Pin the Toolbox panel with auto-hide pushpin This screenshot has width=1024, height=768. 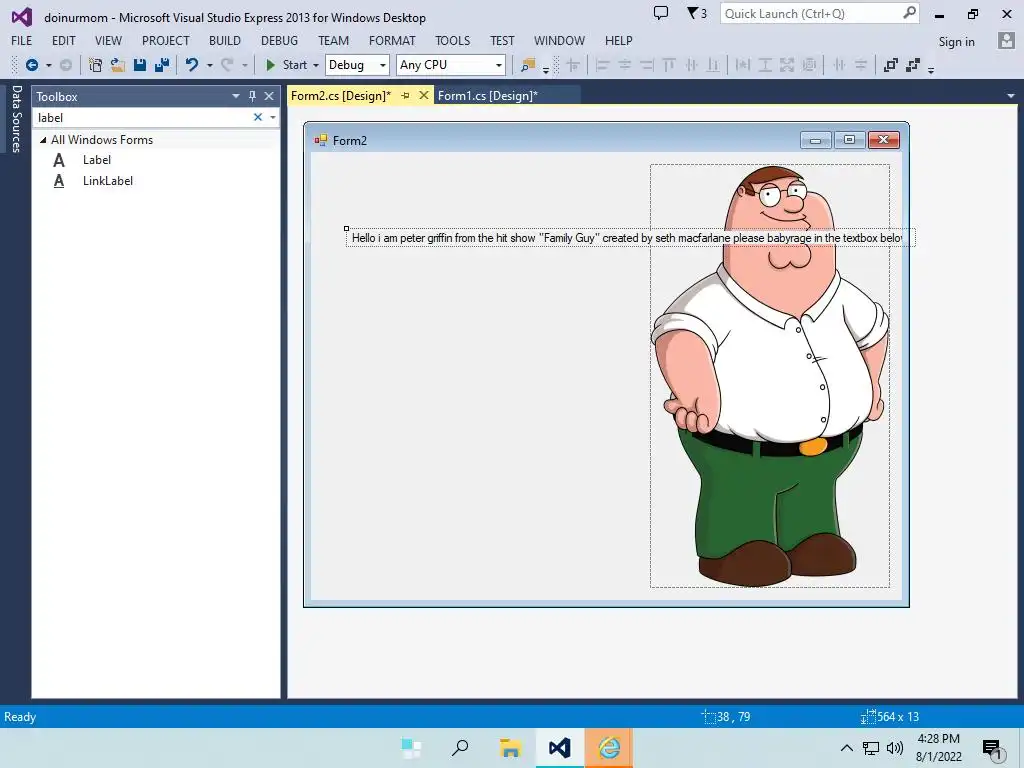(x=252, y=96)
